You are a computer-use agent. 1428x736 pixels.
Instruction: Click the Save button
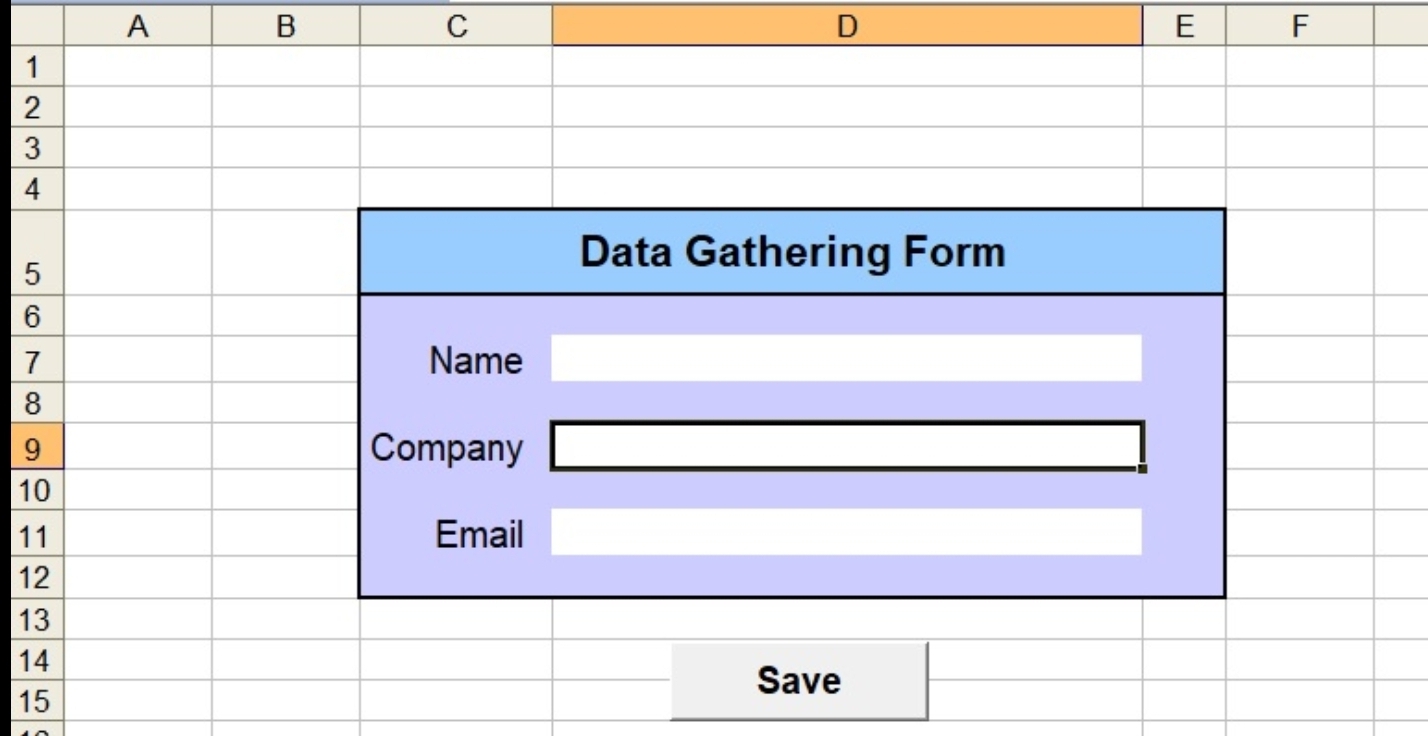pyautogui.click(x=798, y=681)
